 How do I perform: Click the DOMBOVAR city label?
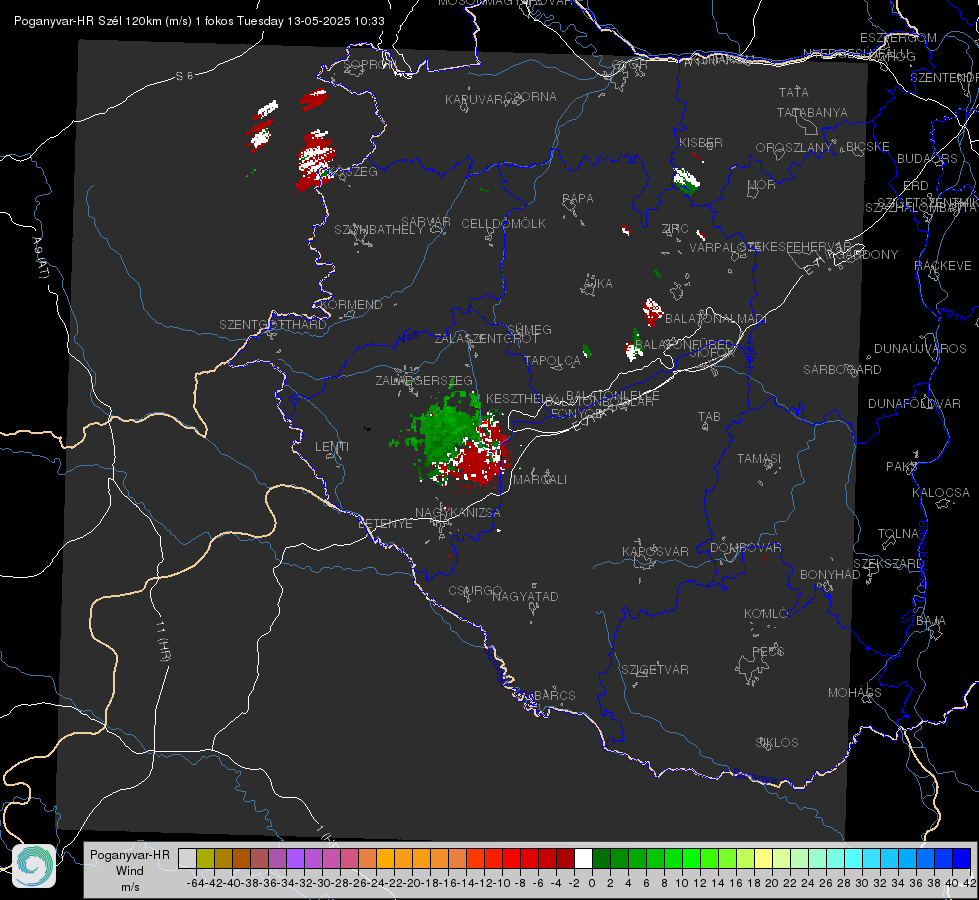click(746, 548)
